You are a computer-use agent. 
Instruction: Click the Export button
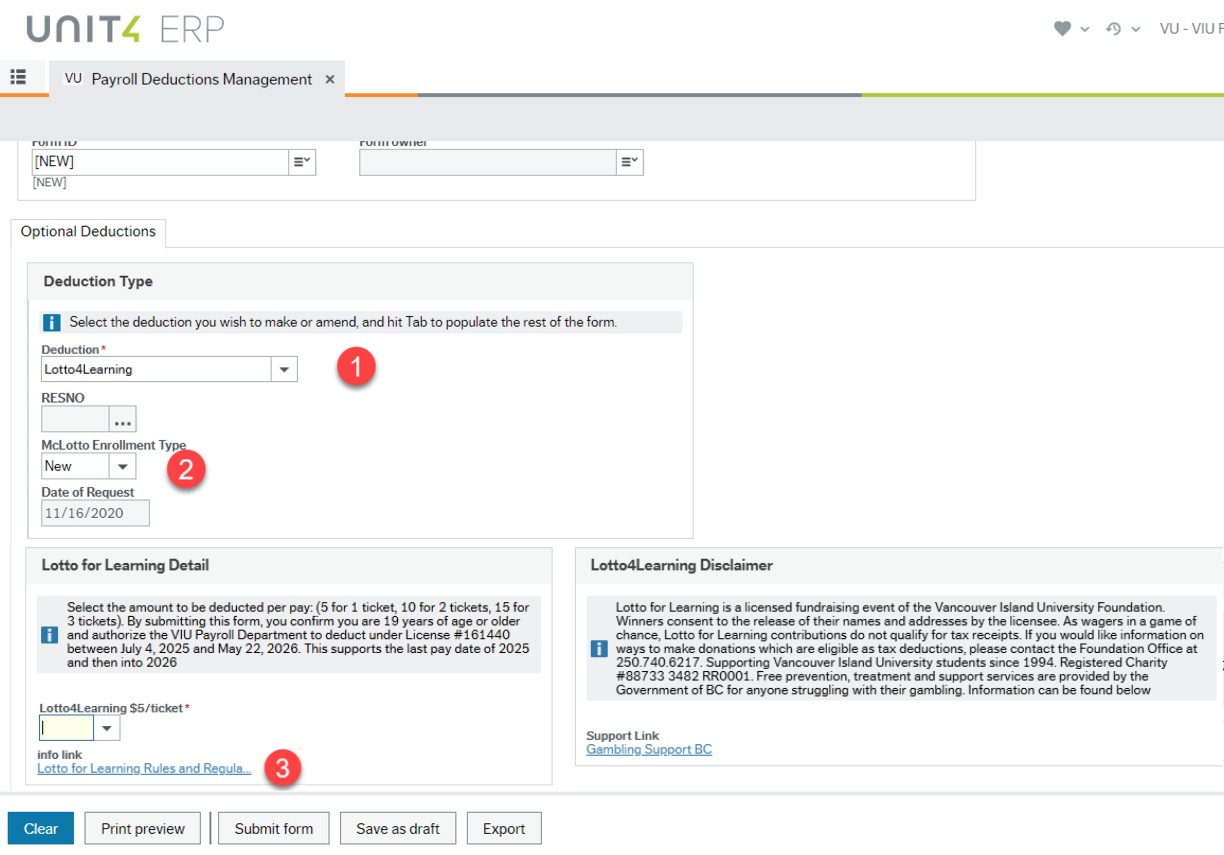coord(504,828)
